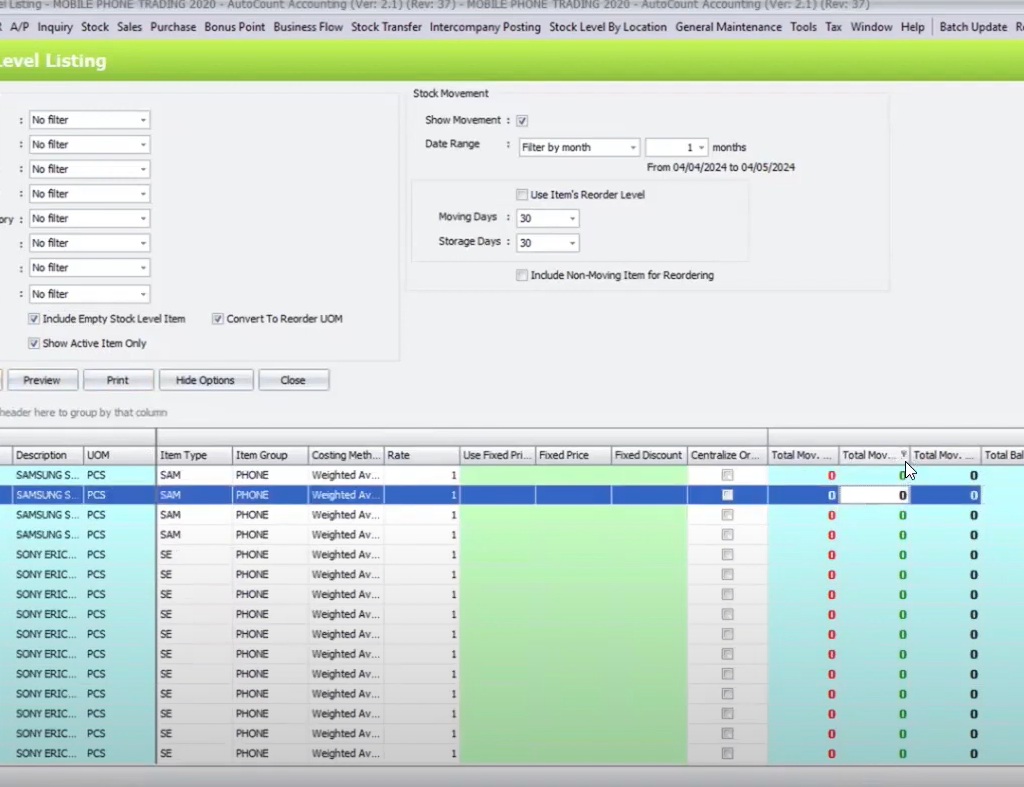Open the Bonus Point menu
1024x787 pixels.
(x=235, y=27)
